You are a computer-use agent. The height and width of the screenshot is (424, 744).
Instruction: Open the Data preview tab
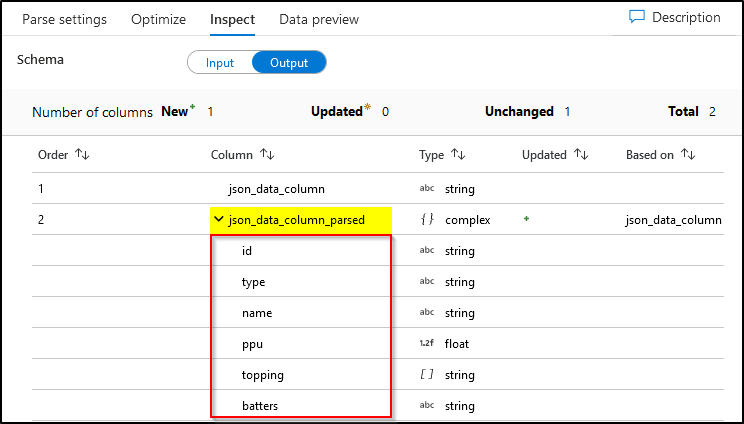click(x=319, y=19)
